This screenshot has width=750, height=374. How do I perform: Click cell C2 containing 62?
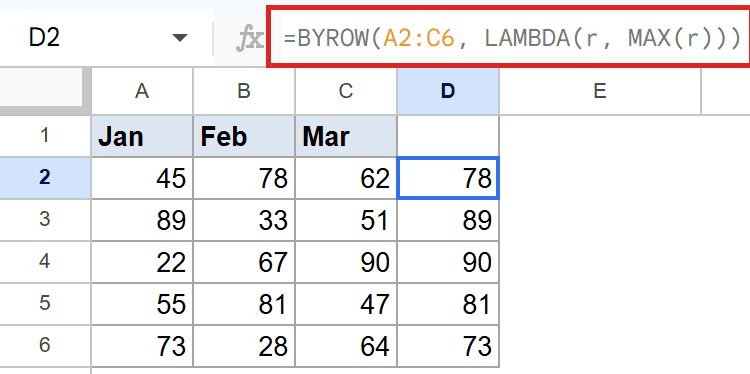pos(346,178)
